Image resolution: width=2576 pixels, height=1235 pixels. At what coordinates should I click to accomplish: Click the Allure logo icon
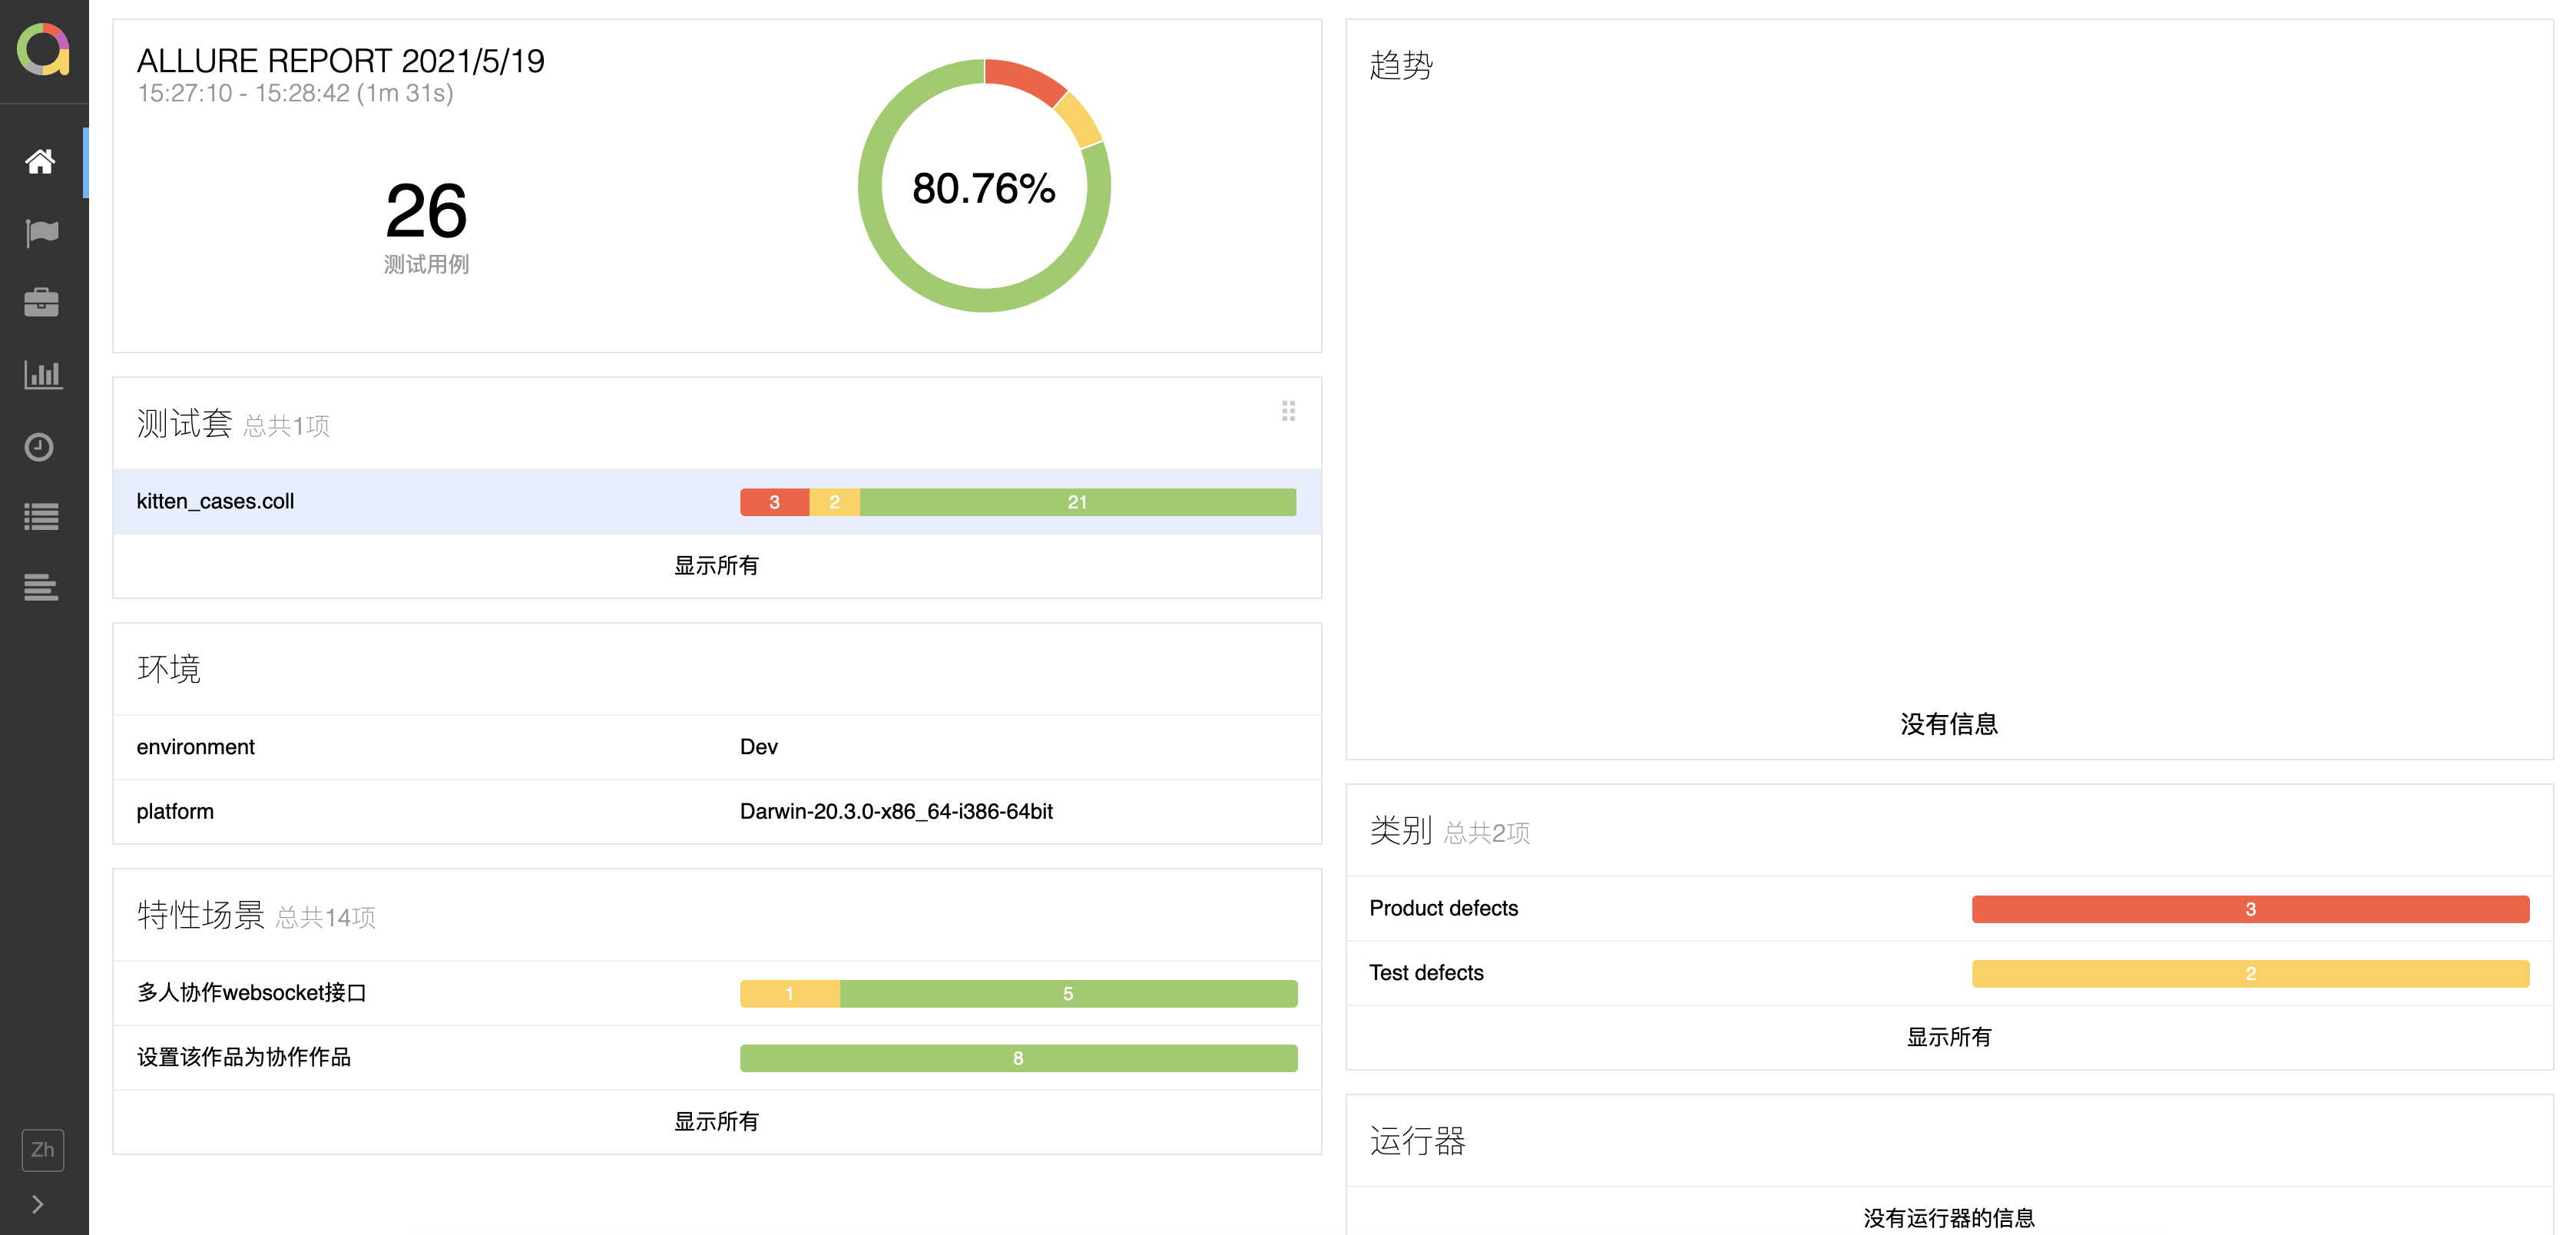43,49
